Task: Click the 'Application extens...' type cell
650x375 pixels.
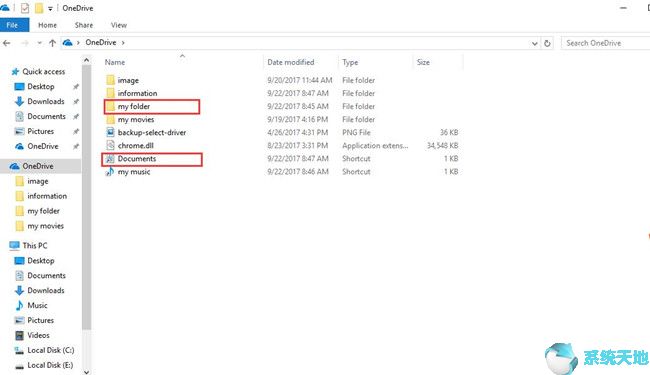Action: click(375, 145)
